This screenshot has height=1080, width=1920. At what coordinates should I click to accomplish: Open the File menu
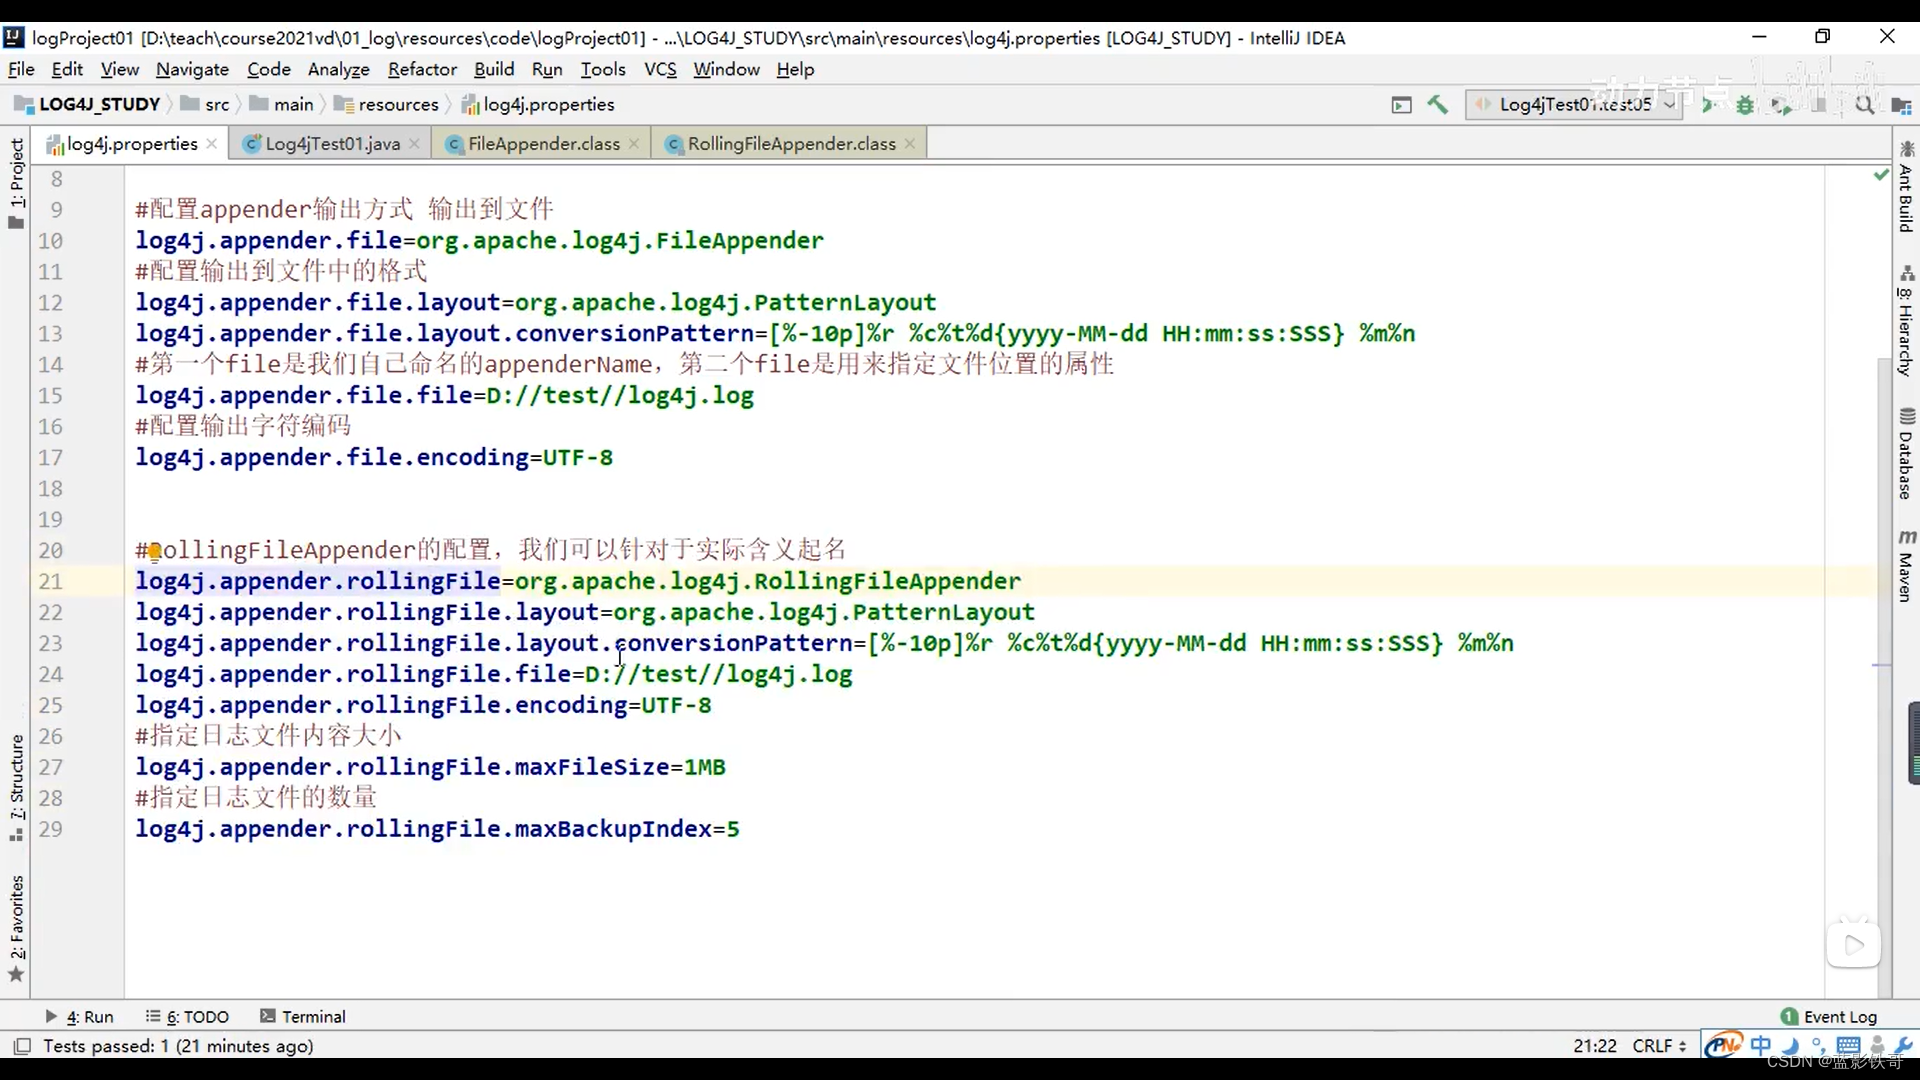pyautogui.click(x=21, y=69)
